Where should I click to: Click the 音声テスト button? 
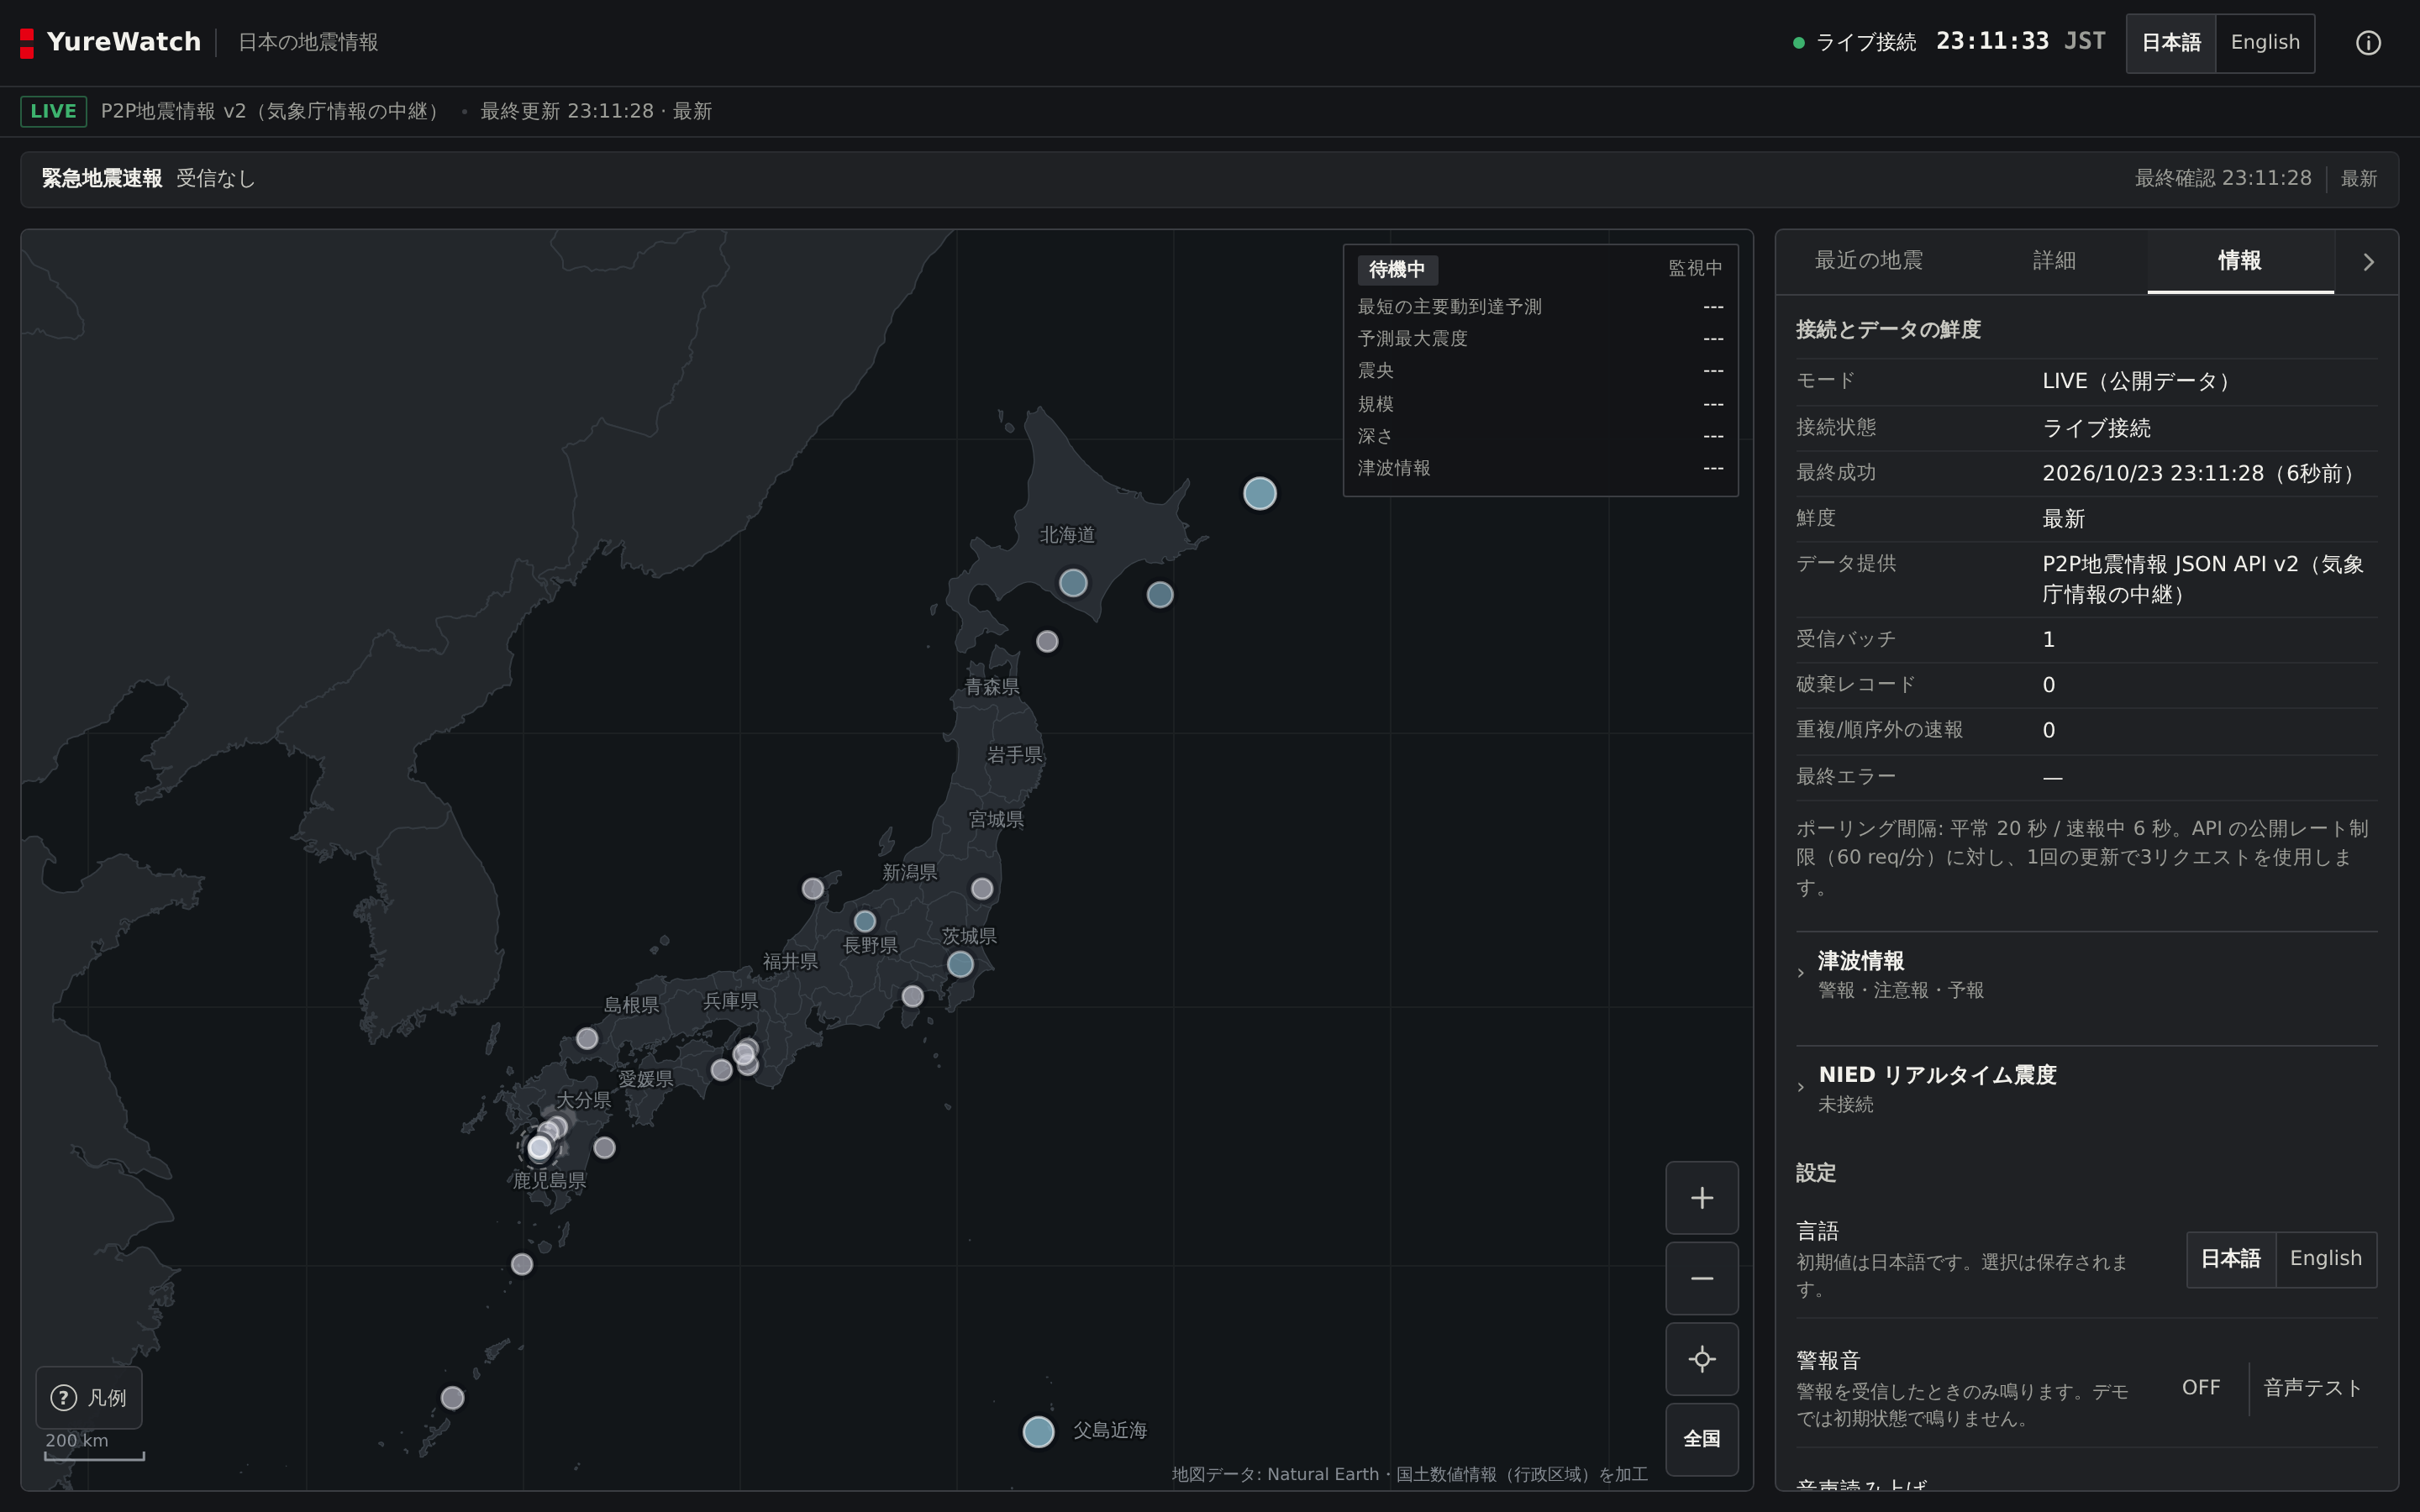2313,1388
